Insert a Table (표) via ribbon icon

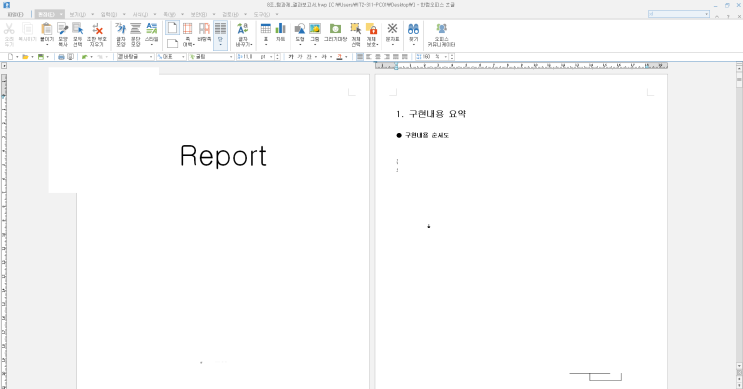(266, 29)
